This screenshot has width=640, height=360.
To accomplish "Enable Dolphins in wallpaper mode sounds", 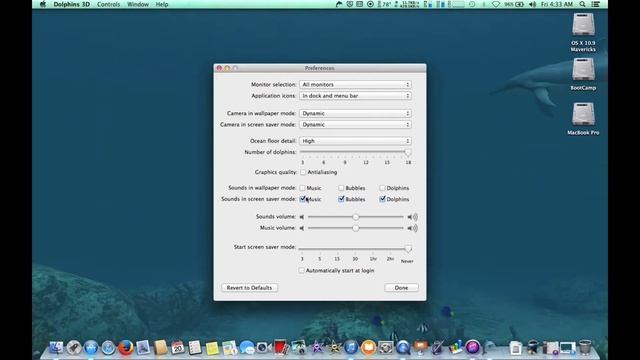I will 382,188.
